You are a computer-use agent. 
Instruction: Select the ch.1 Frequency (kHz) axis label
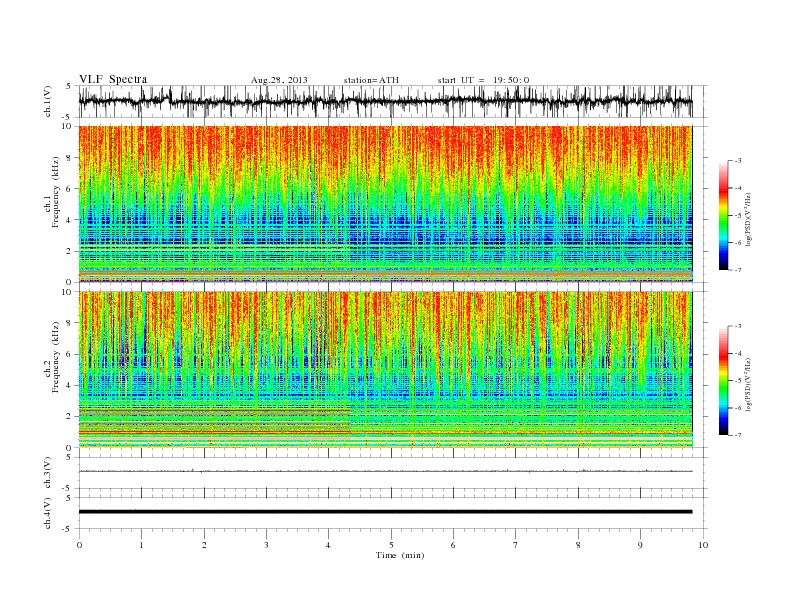tap(52, 192)
